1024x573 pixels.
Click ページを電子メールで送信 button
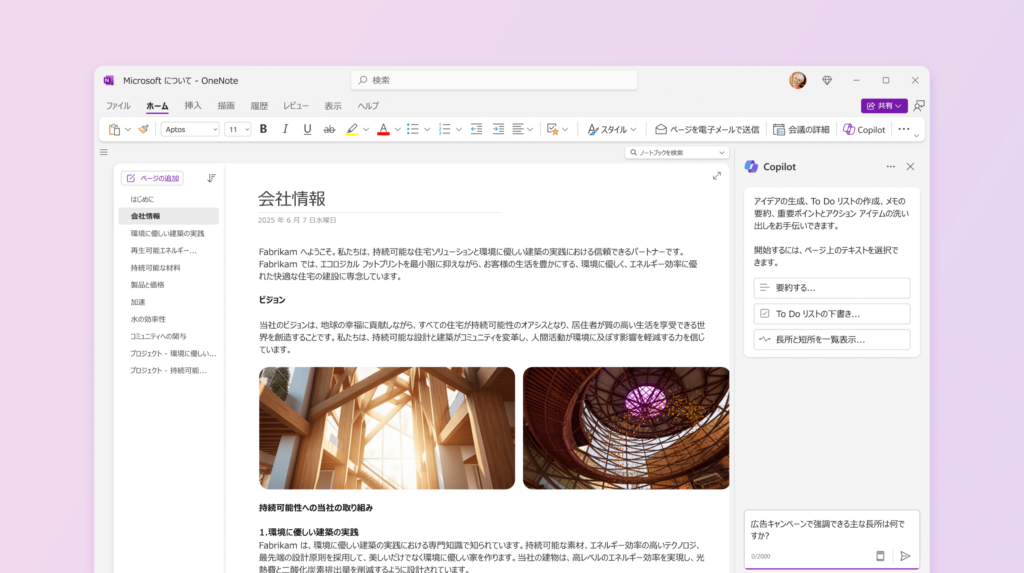point(707,129)
